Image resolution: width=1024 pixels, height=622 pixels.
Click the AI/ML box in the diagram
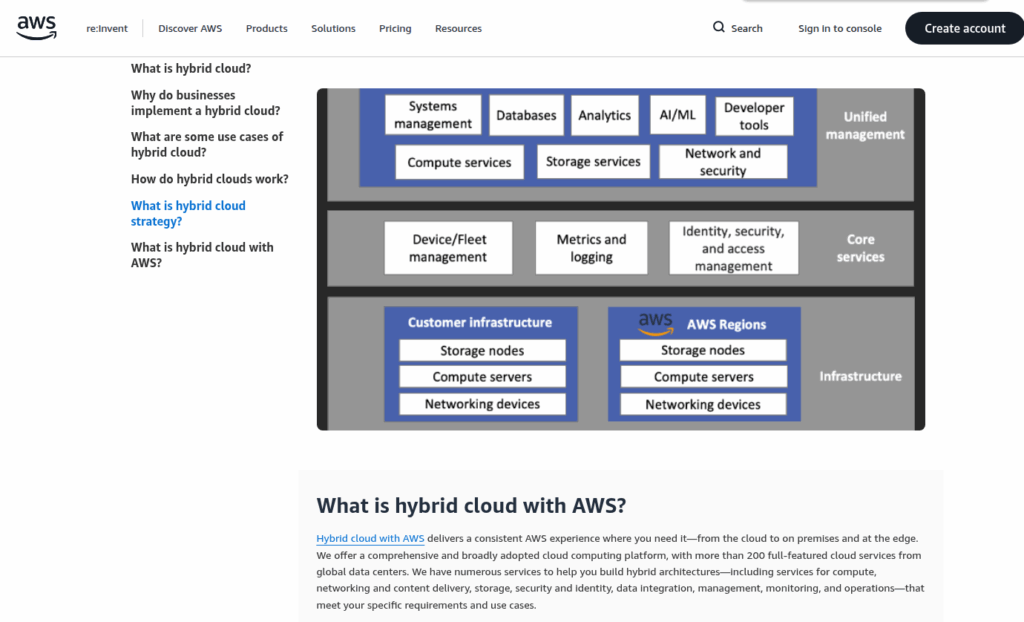[677, 115]
